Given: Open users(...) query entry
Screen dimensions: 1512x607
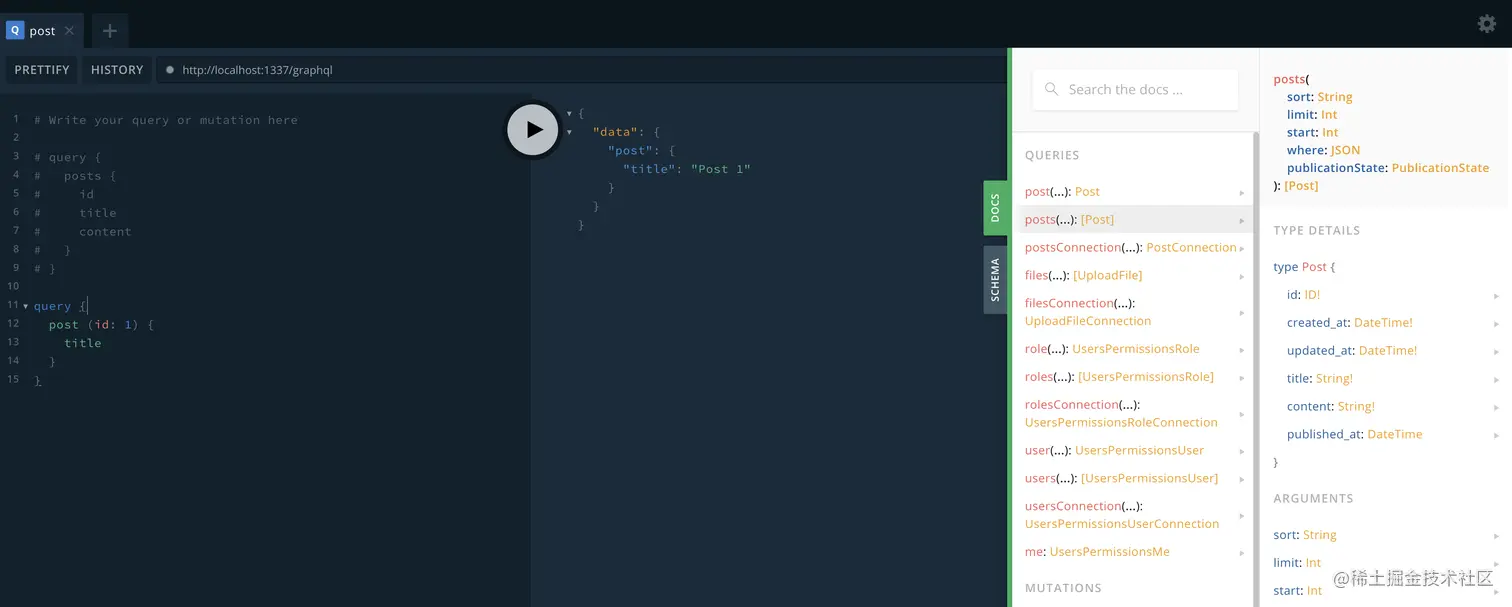Looking at the screenshot, I should tap(1132, 479).
